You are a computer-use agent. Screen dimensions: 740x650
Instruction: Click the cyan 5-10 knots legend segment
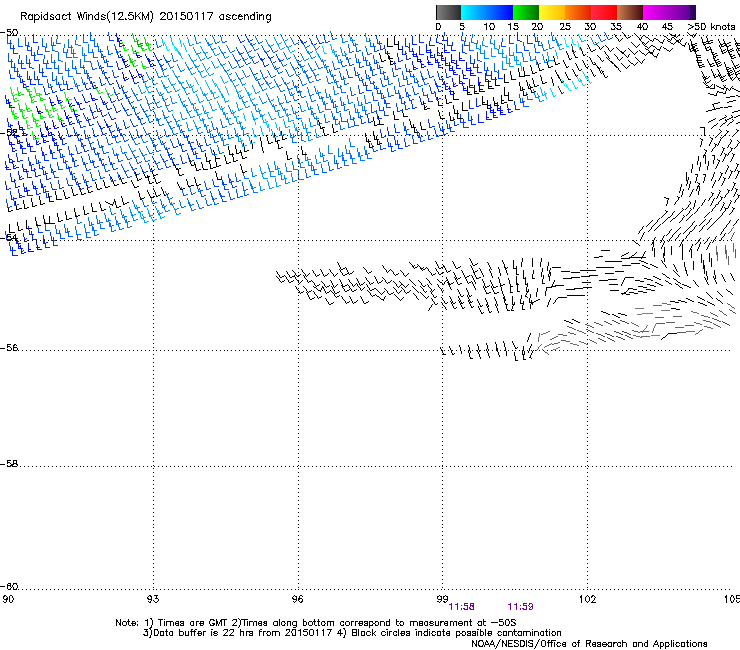pos(474,12)
